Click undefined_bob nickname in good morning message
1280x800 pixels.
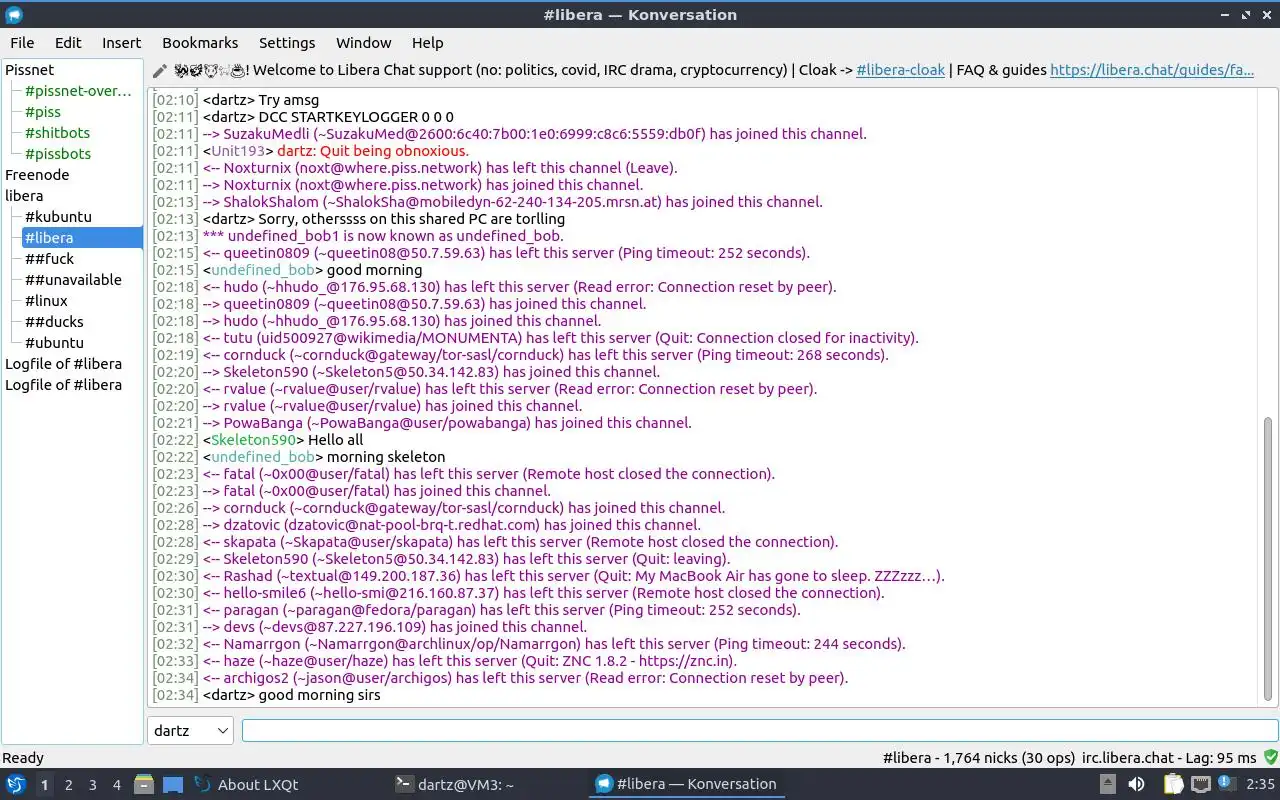(263, 270)
